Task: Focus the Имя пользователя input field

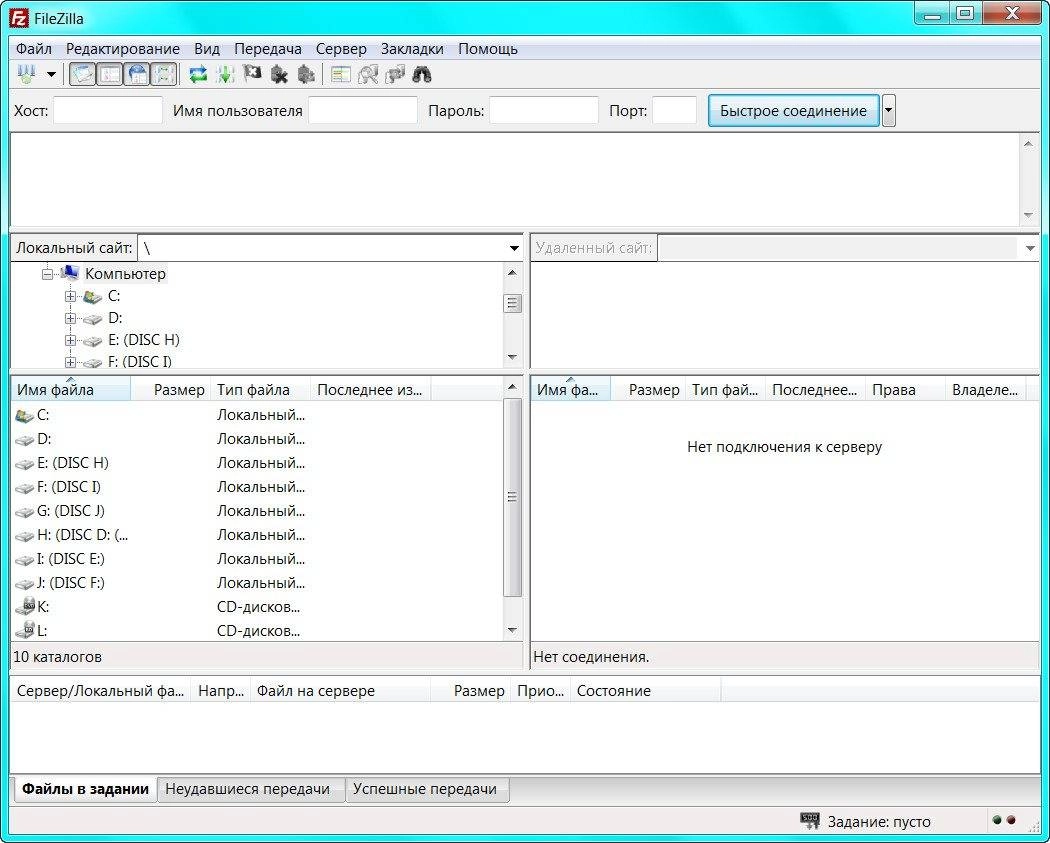Action: (x=363, y=110)
